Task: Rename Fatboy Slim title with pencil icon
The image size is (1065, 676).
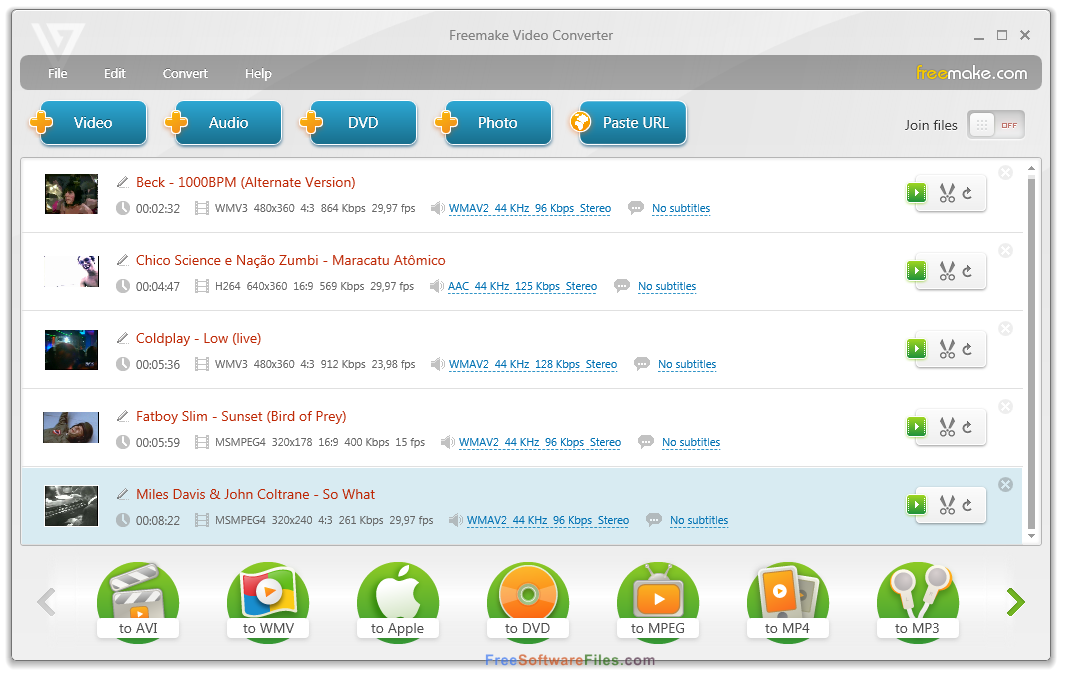Action: coord(123,416)
